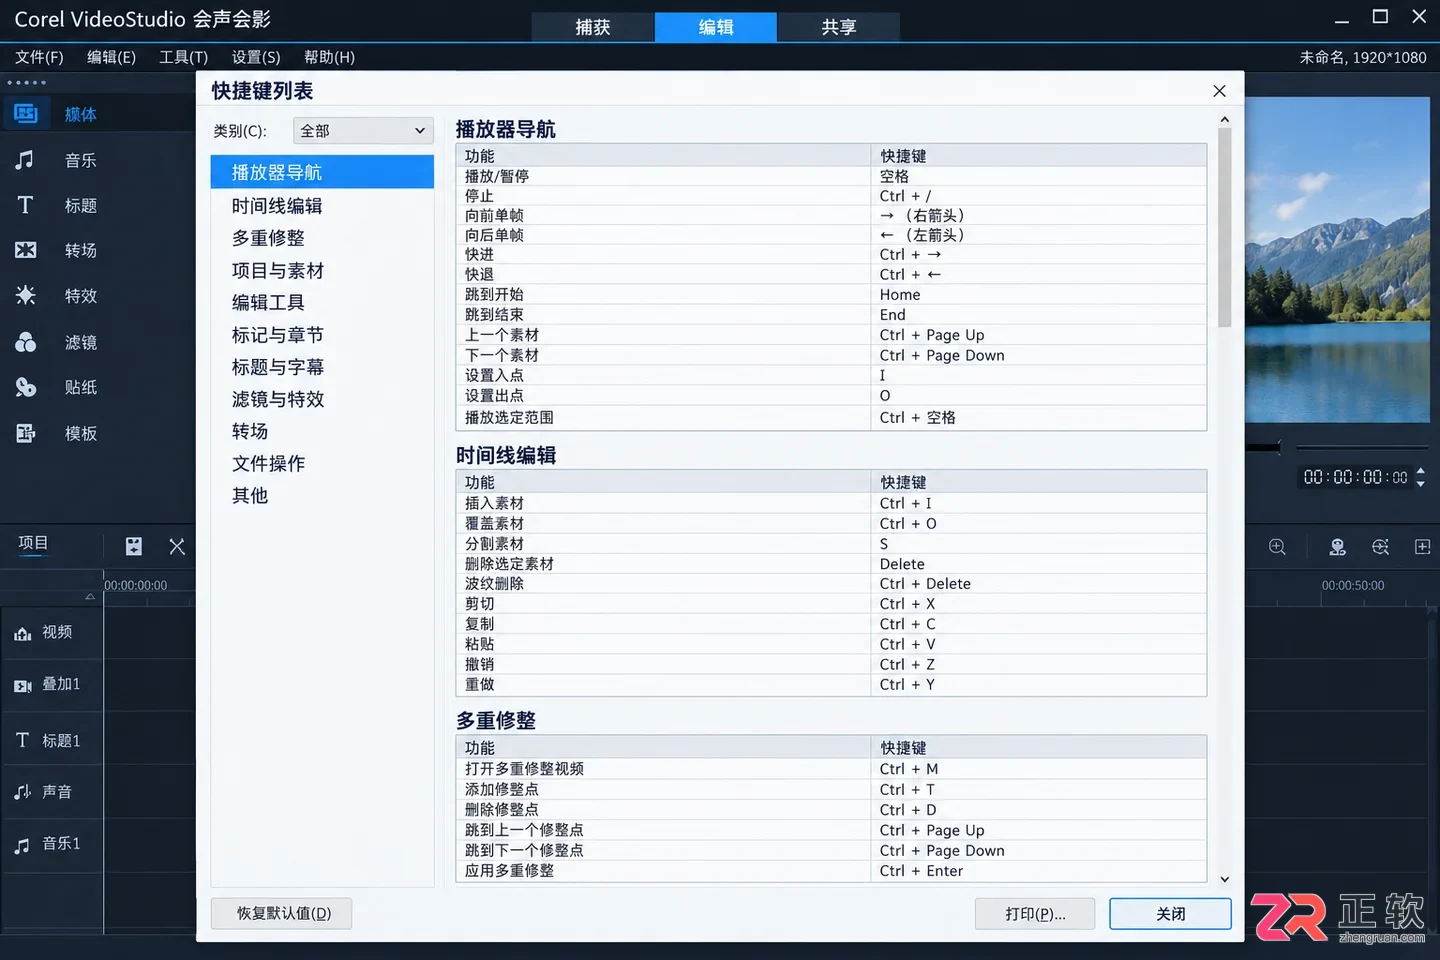The image size is (1440, 960).
Task: Click the 打印(P)... button
Action: click(1035, 914)
